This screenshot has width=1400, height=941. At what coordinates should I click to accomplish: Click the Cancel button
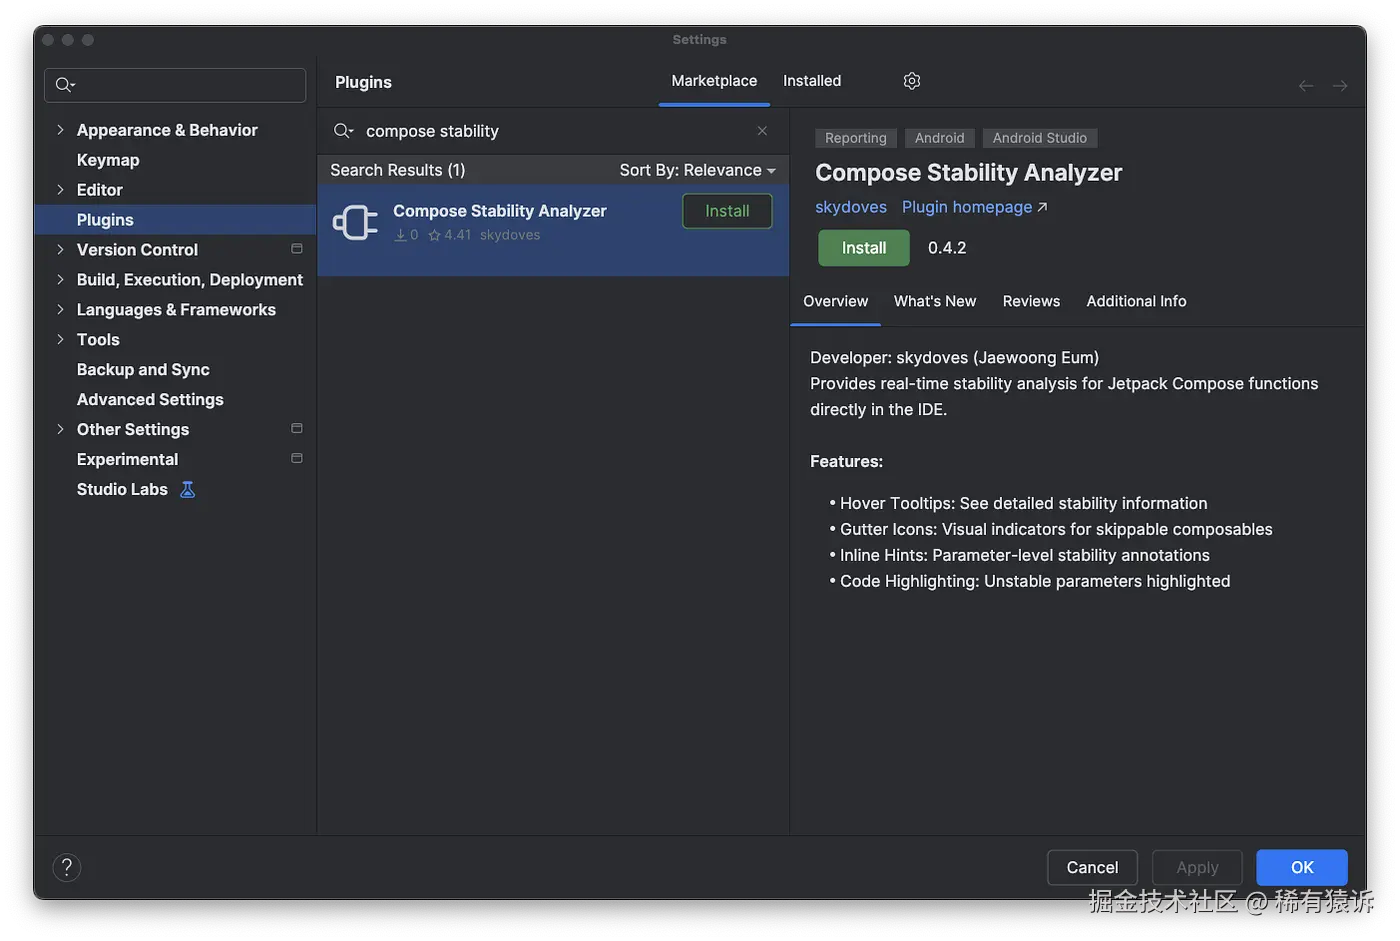[x=1092, y=867]
